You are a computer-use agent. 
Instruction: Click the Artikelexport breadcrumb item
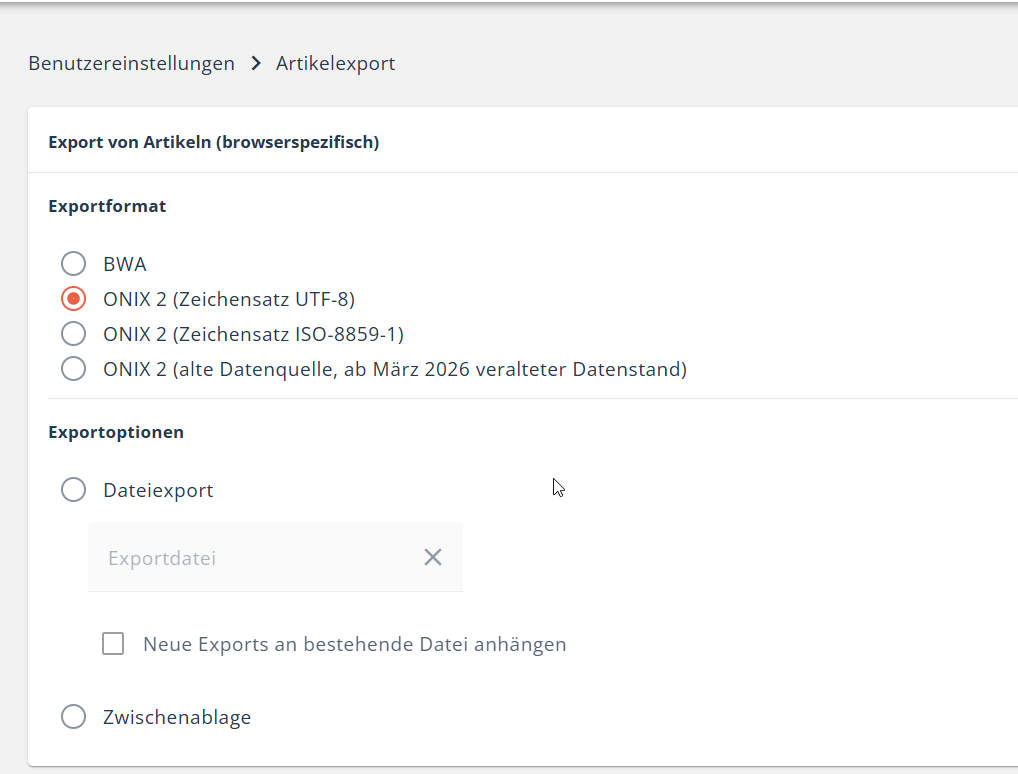click(336, 64)
